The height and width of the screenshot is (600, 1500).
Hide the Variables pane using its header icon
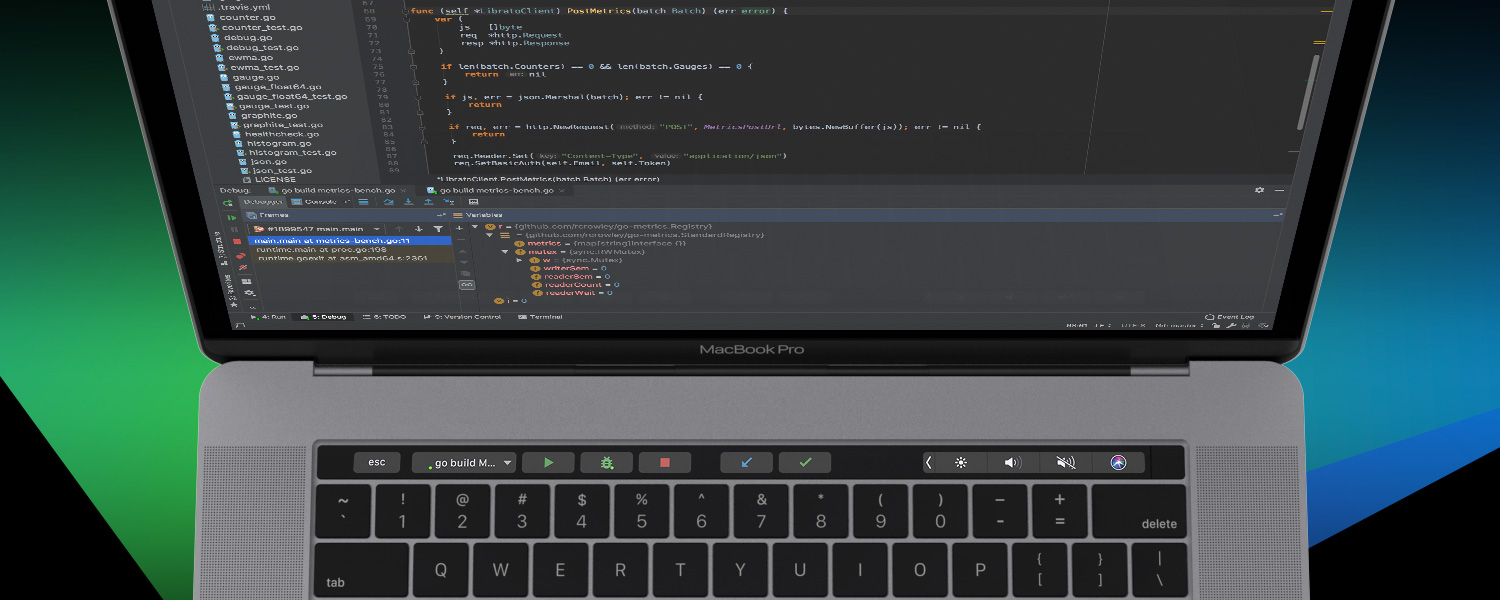[x=1277, y=215]
